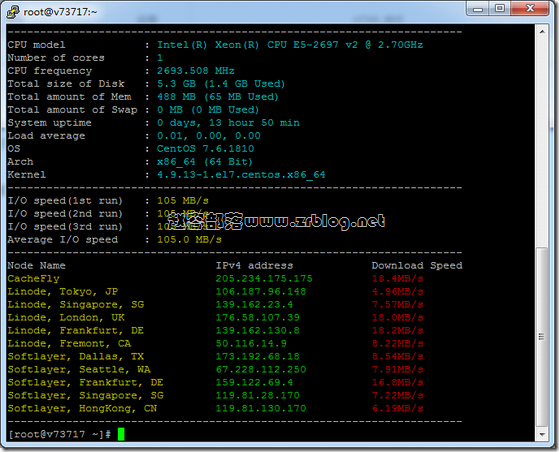Viewport: 559px width, 452px height.
Task: Click the scrollbar up arrow
Action: [542, 32]
